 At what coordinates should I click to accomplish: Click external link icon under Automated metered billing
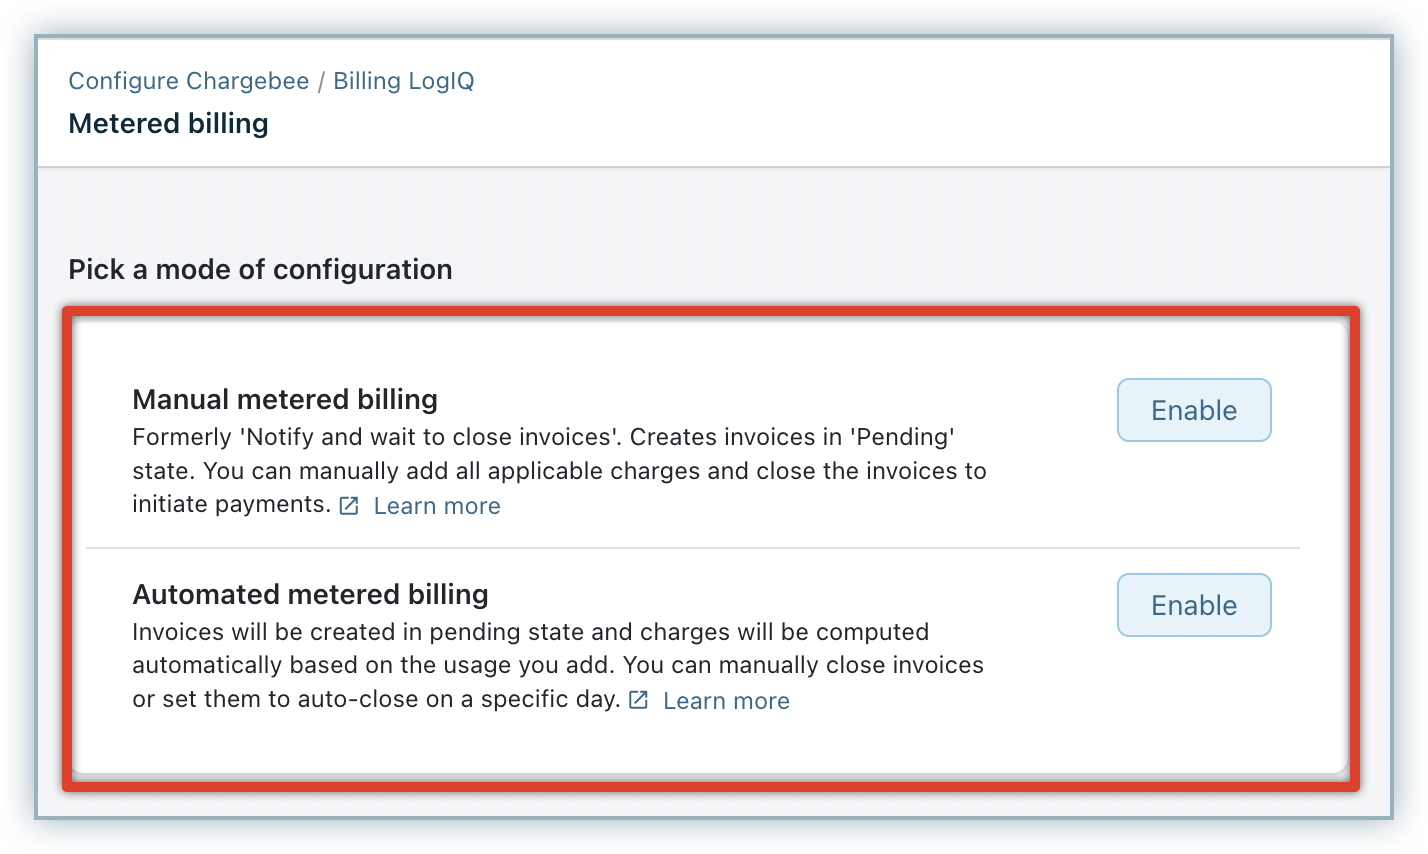pos(639,700)
